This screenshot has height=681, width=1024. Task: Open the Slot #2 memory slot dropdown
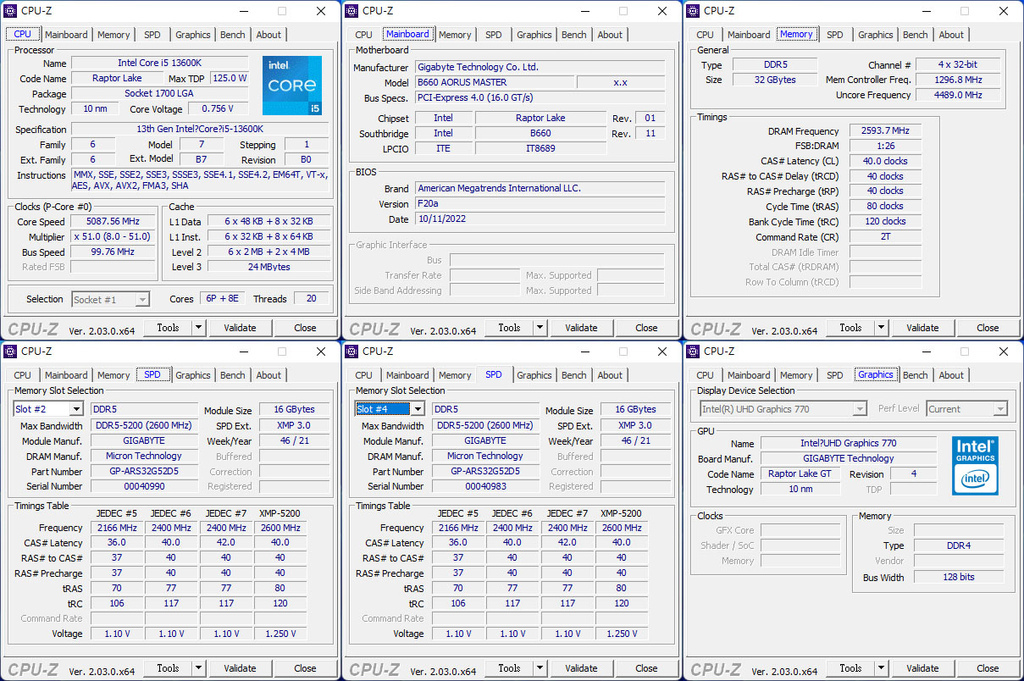76,409
